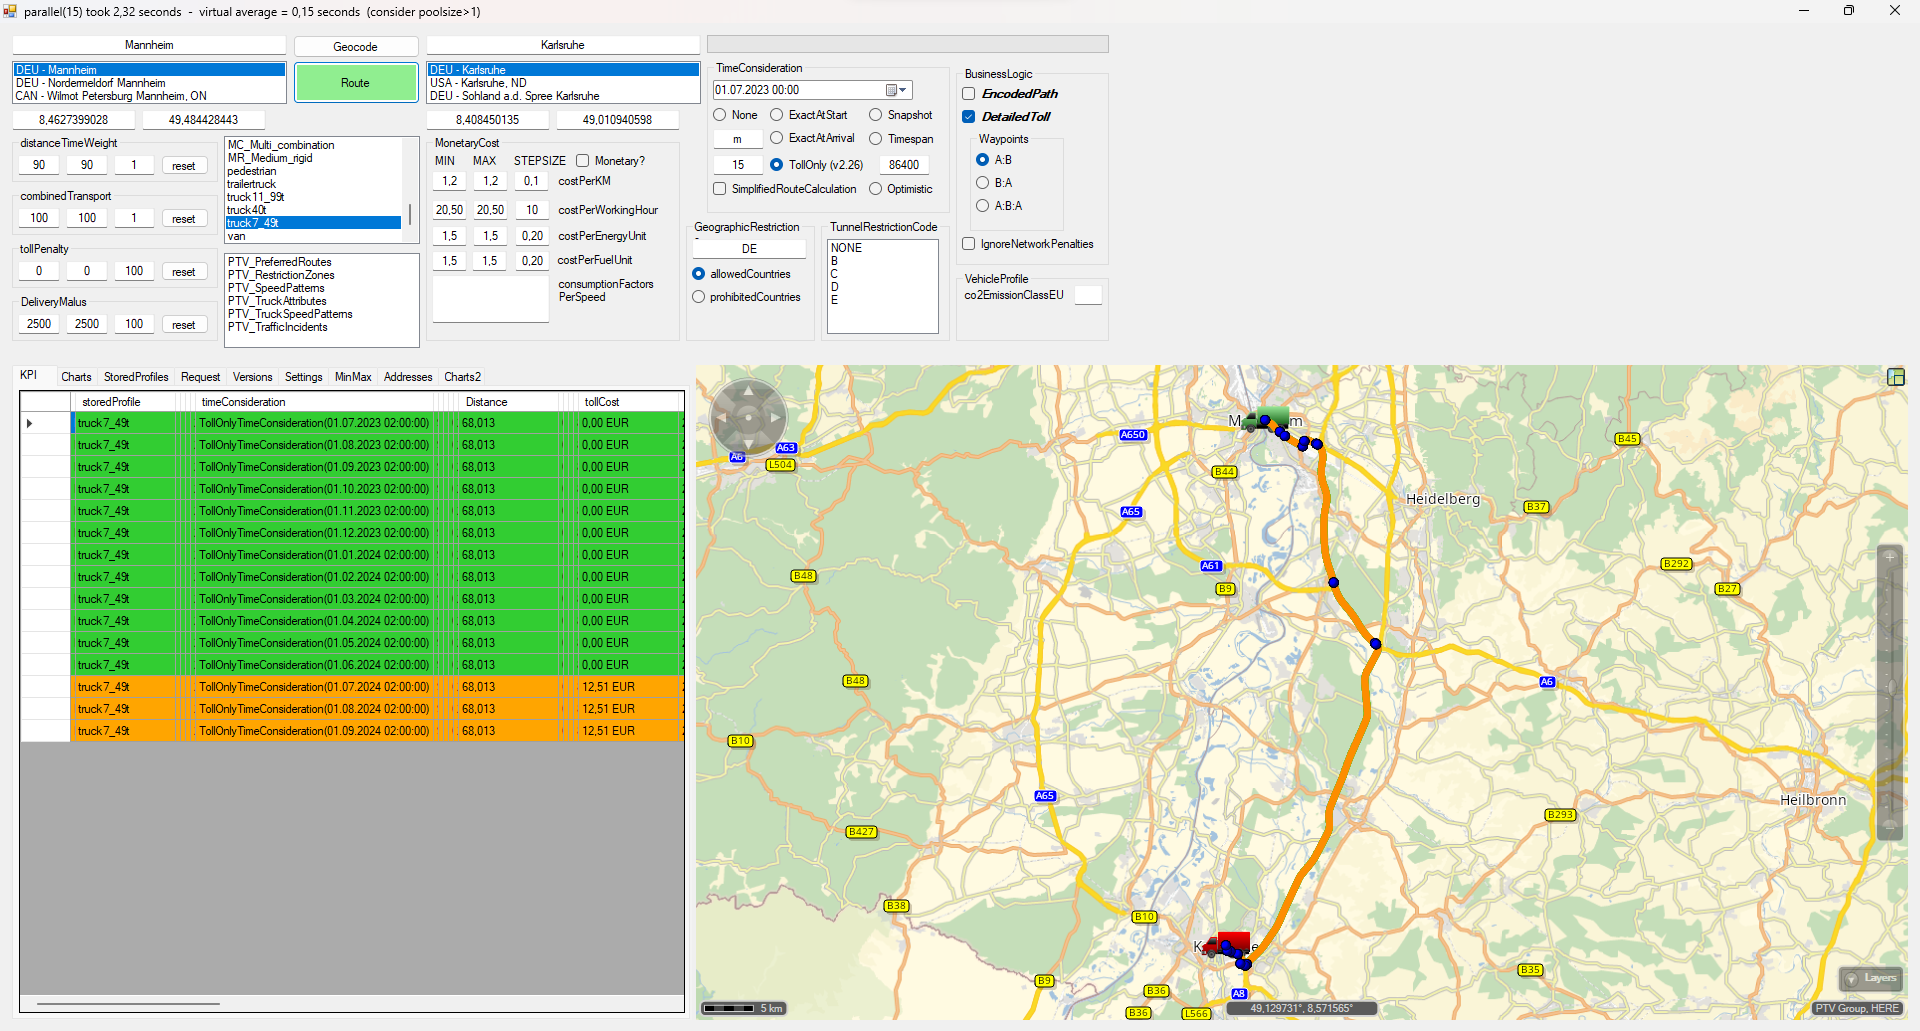Viewport: 1920px width, 1031px height.
Task: Enable the EncodedPath checkbox
Action: 969,94
